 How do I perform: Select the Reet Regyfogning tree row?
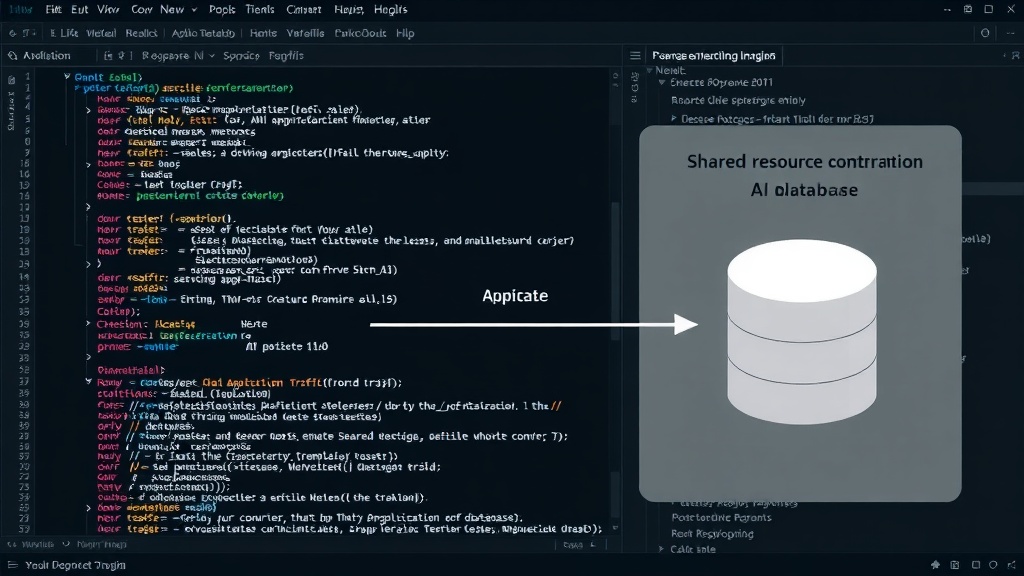712,534
